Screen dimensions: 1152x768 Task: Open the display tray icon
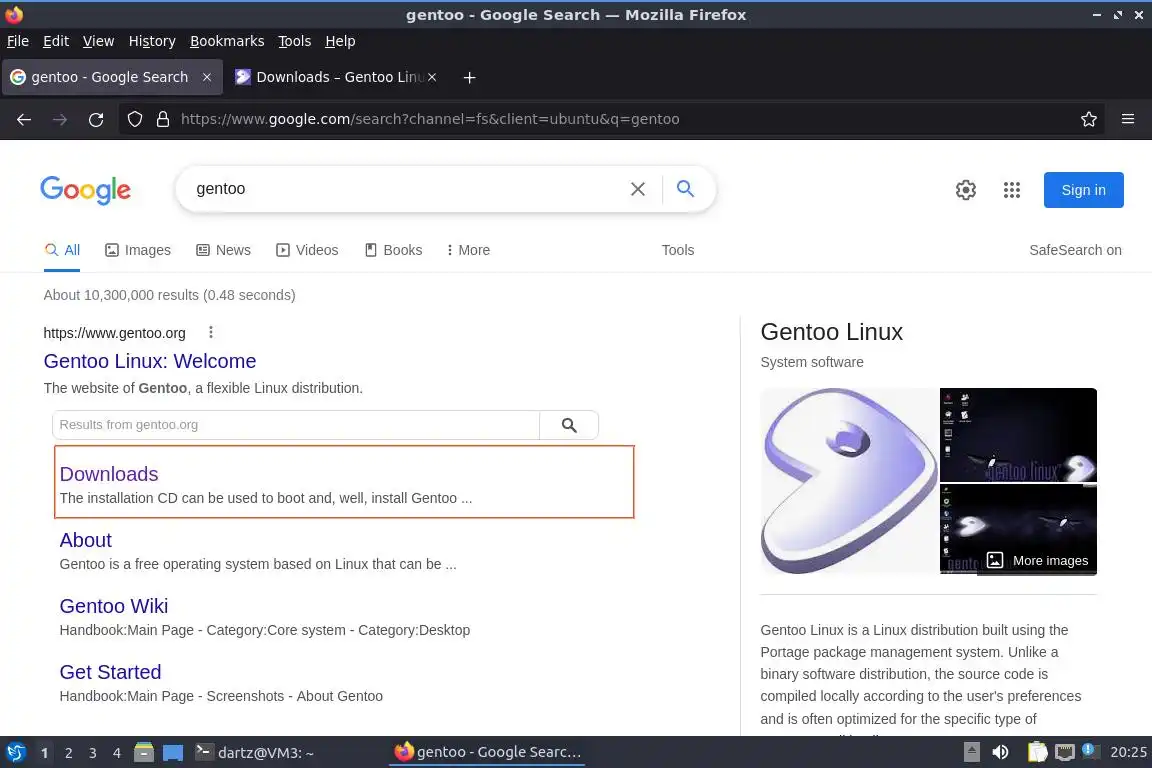pos(1065,752)
